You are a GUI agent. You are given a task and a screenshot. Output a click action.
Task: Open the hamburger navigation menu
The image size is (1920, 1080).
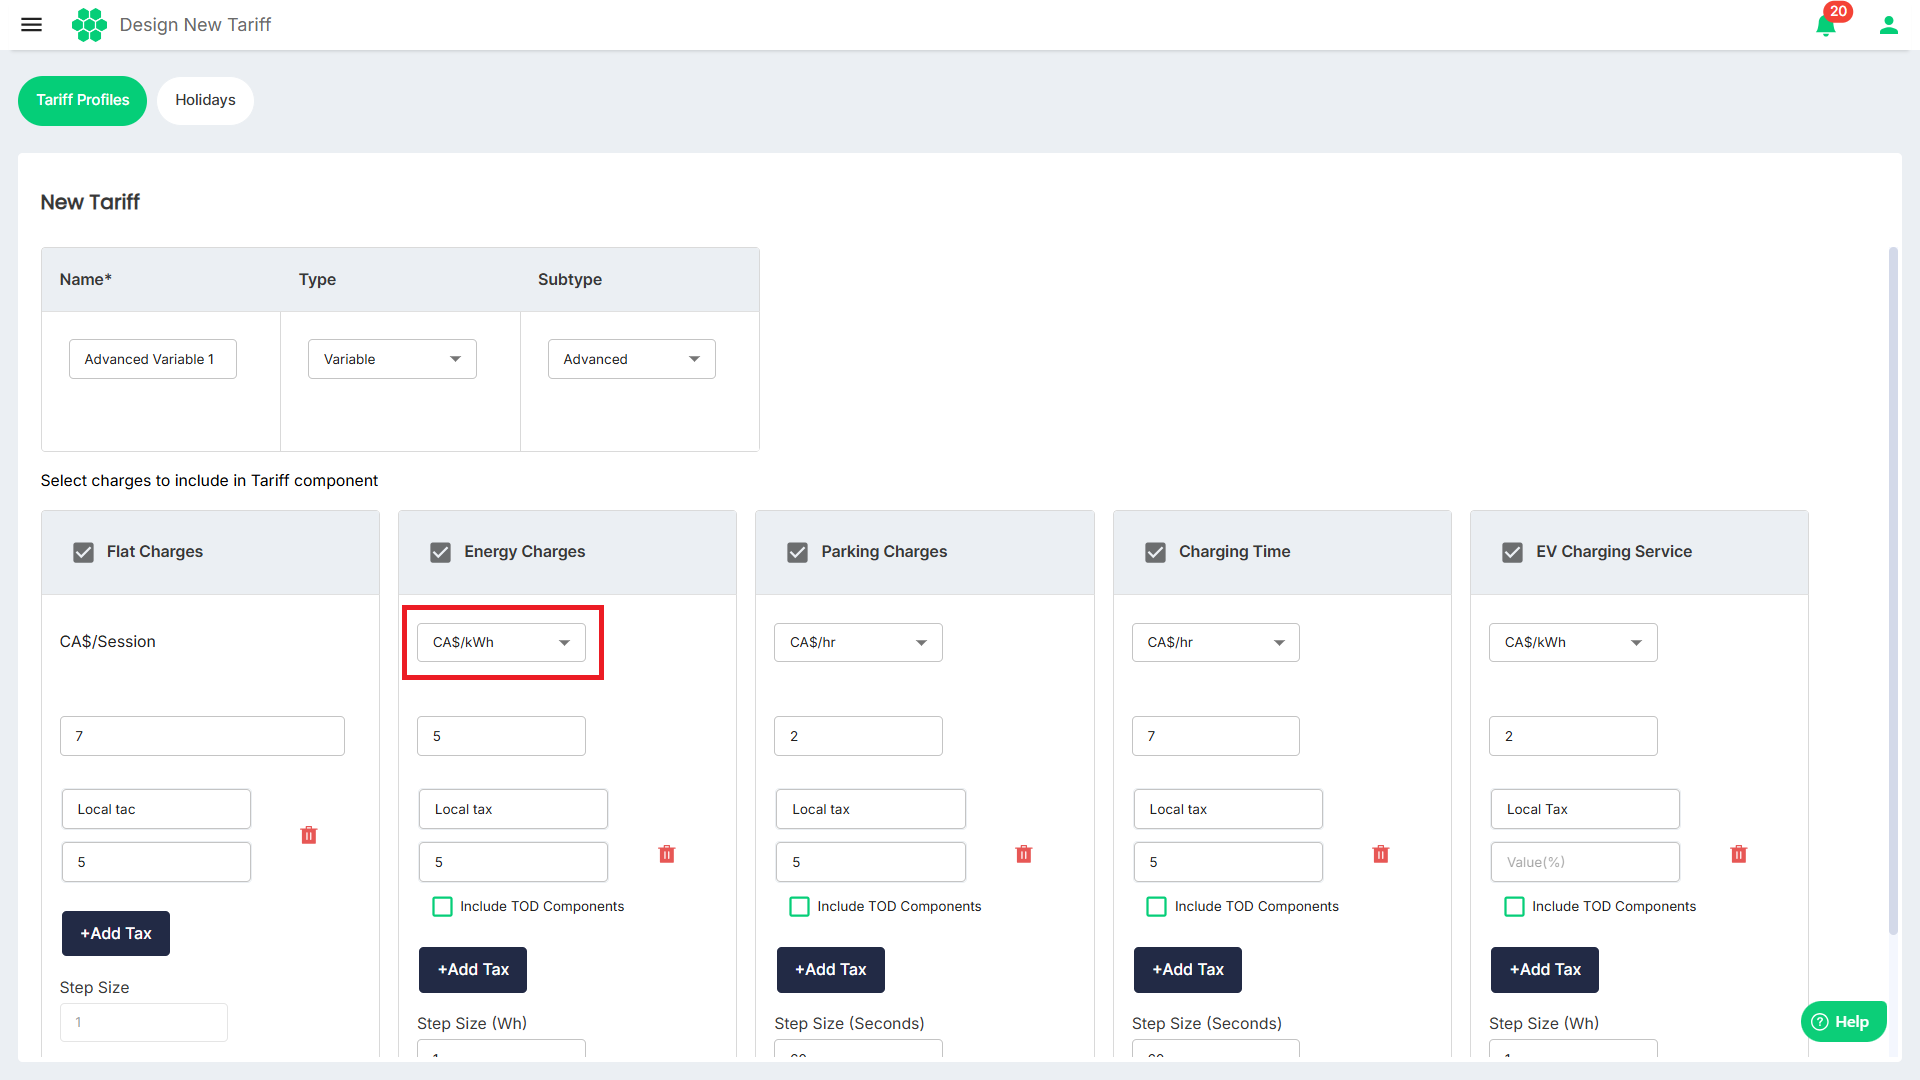point(32,24)
